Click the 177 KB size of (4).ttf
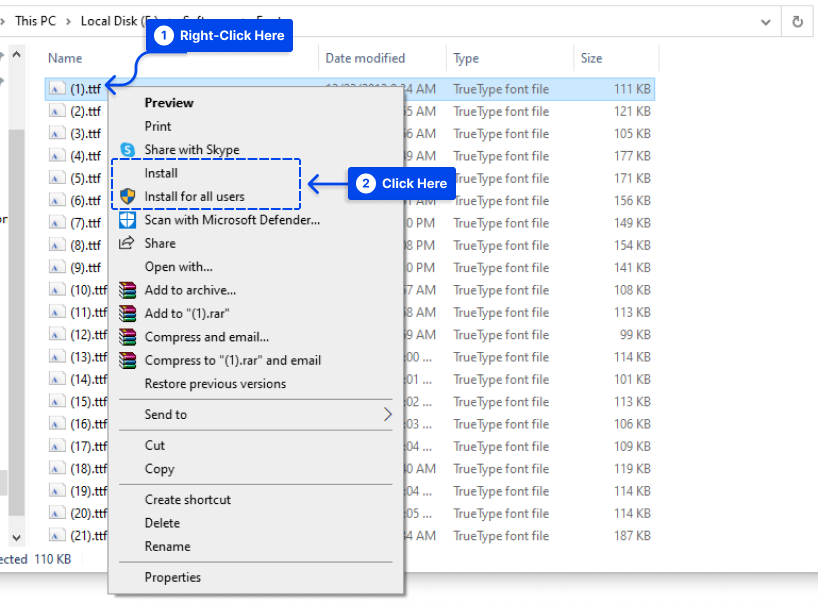The image size is (818, 605). [632, 156]
